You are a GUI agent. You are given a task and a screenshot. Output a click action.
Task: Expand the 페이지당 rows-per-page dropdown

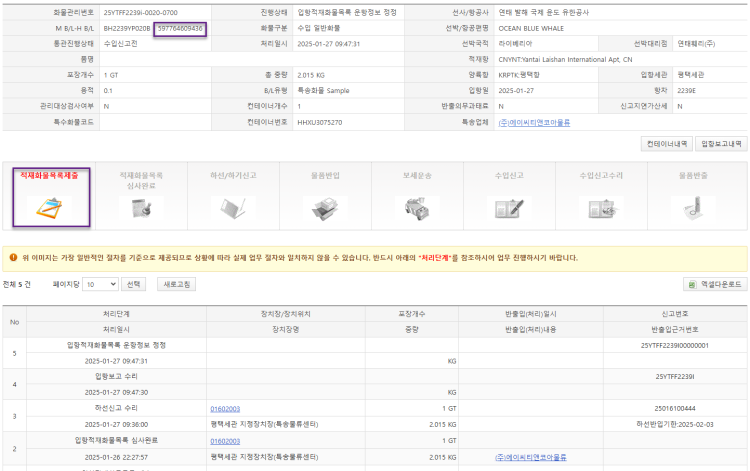100,285
